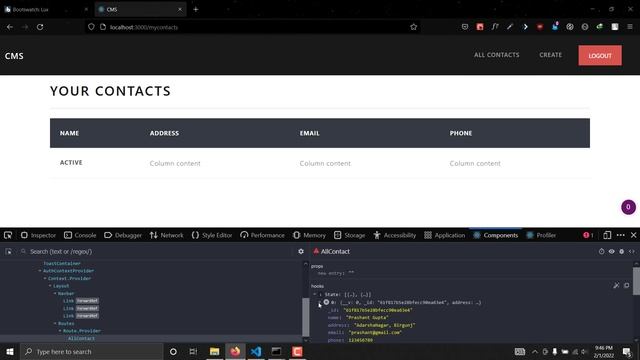This screenshot has height=360, width=640.
Task: Open the Style Editor tab
Action: [x=211, y=235]
